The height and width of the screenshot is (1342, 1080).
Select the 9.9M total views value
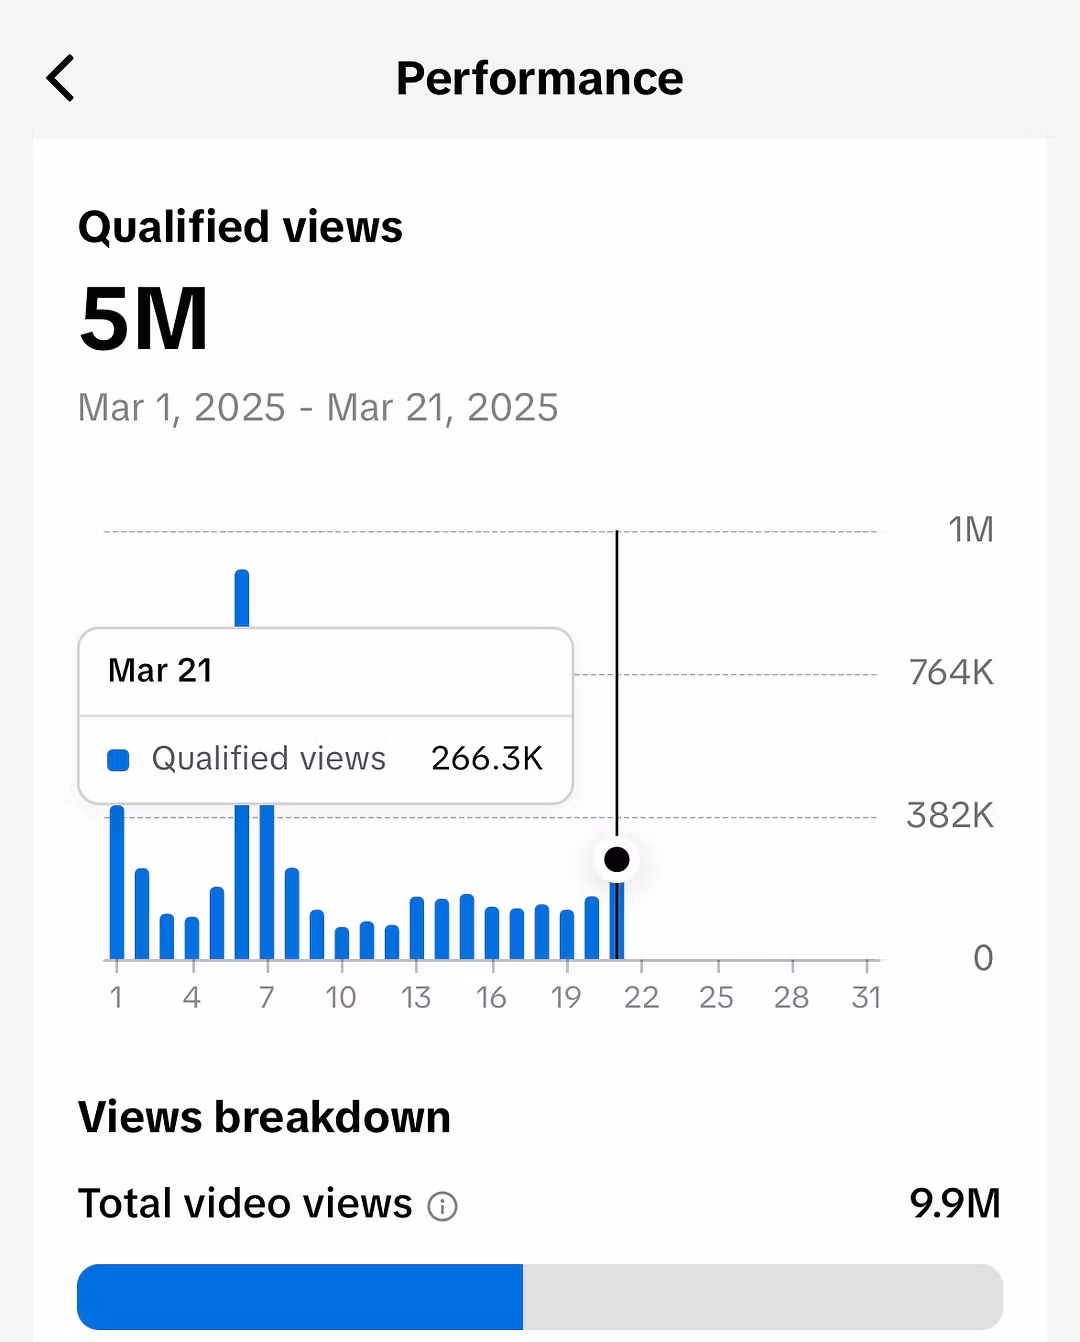955,1203
